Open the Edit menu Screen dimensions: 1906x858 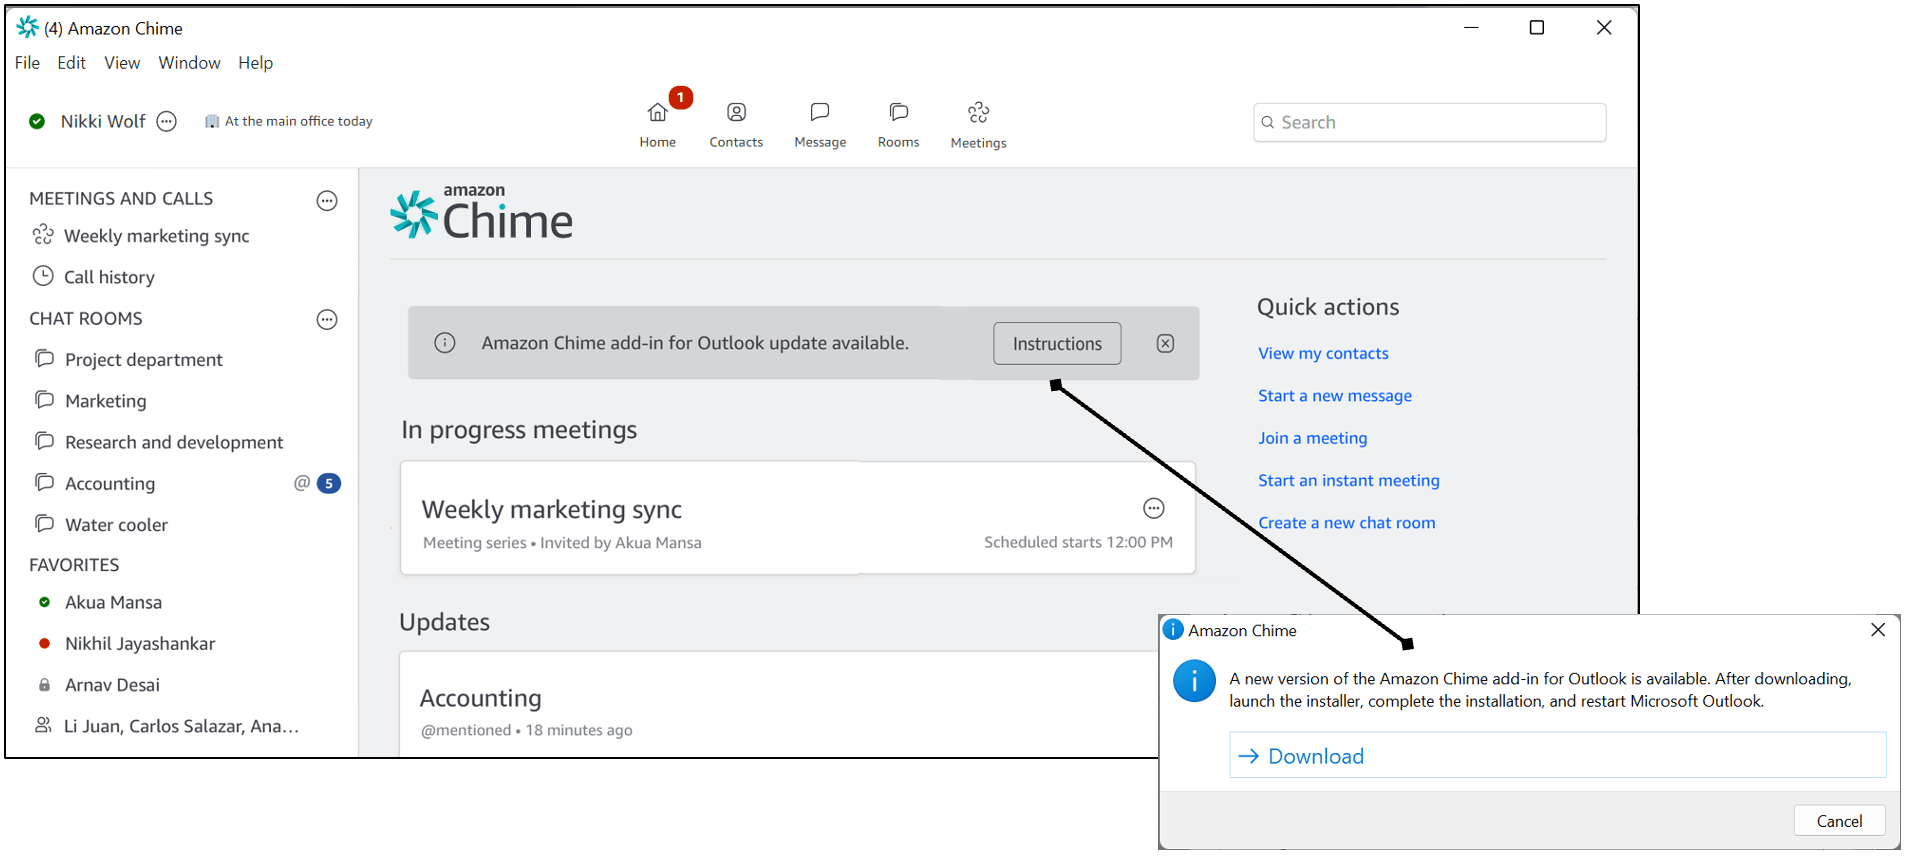71,62
